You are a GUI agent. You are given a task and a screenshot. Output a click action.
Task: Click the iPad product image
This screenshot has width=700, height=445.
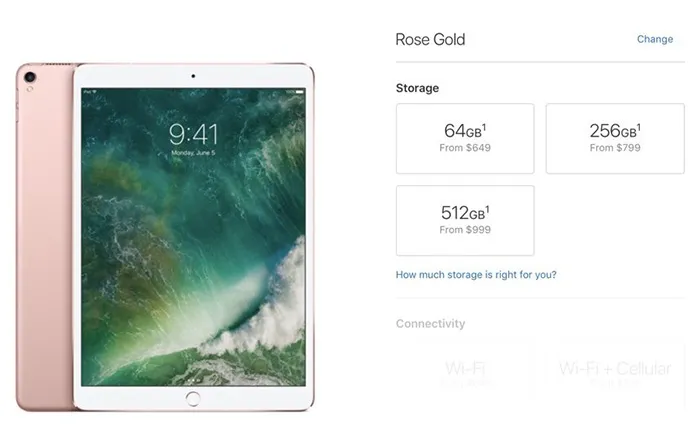tap(165, 237)
